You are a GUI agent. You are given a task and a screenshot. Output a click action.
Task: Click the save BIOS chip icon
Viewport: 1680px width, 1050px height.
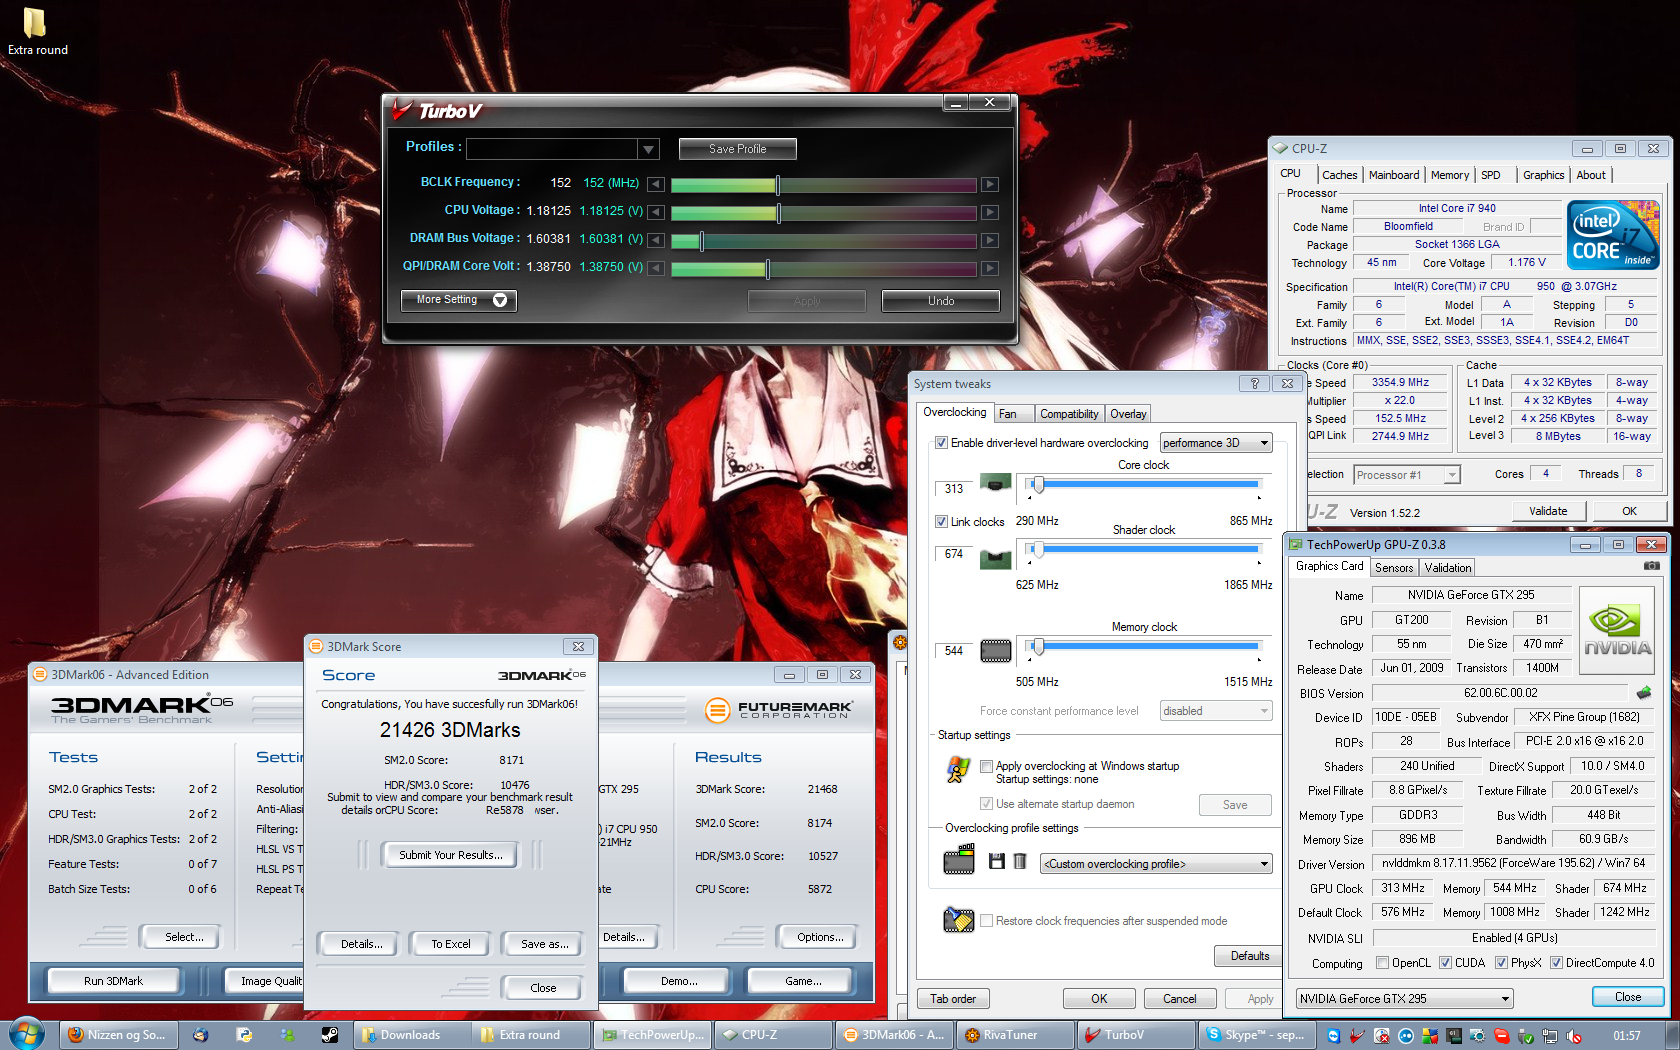1643,693
